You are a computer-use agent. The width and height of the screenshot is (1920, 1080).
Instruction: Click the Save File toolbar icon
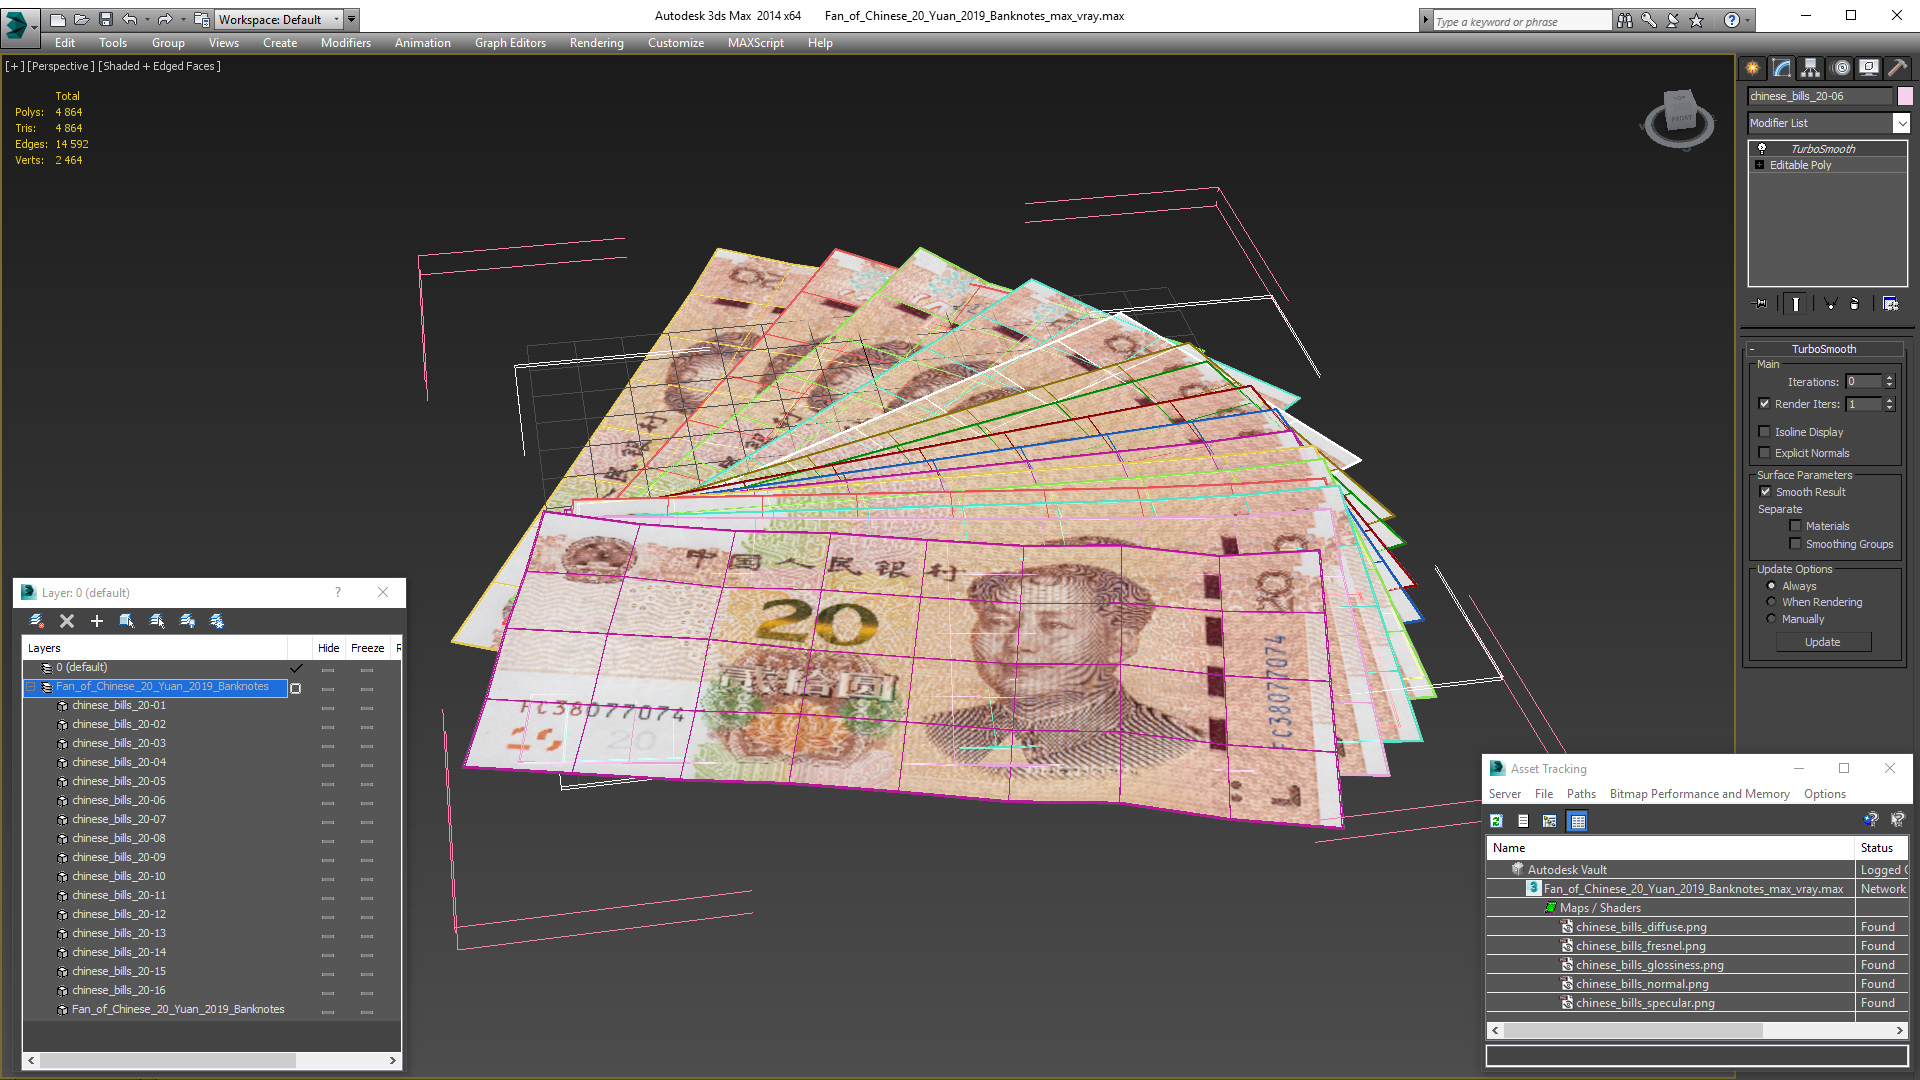[x=105, y=19]
